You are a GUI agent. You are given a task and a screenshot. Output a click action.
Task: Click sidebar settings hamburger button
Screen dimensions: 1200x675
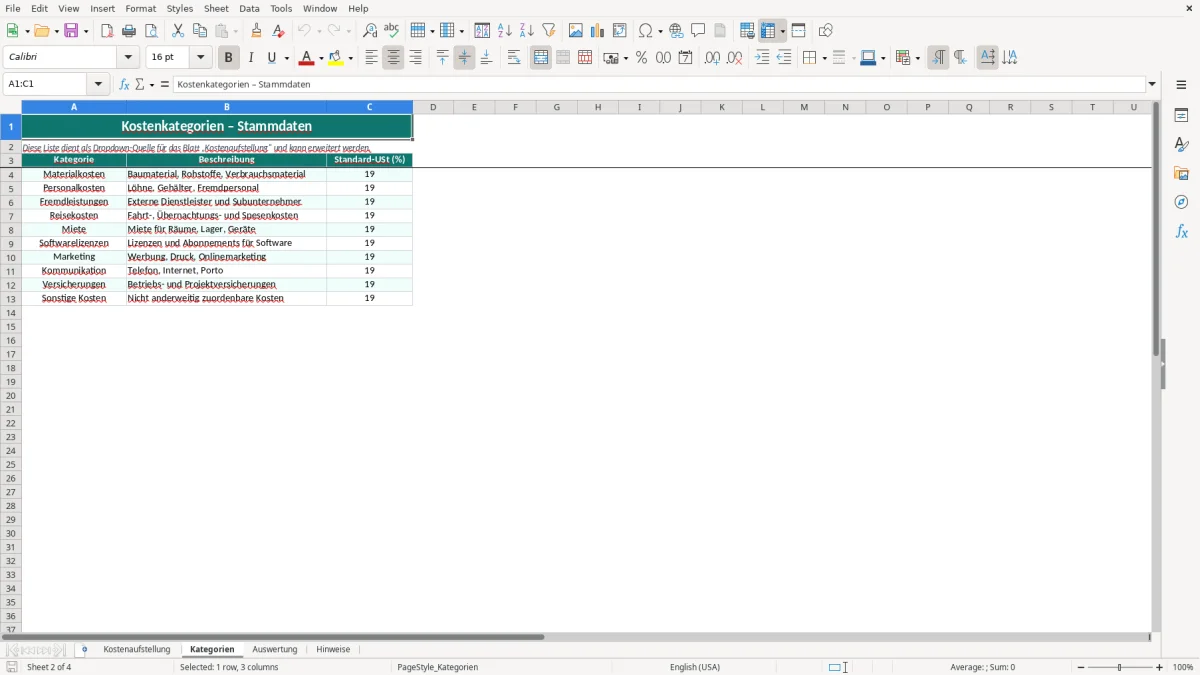tap(1181, 85)
